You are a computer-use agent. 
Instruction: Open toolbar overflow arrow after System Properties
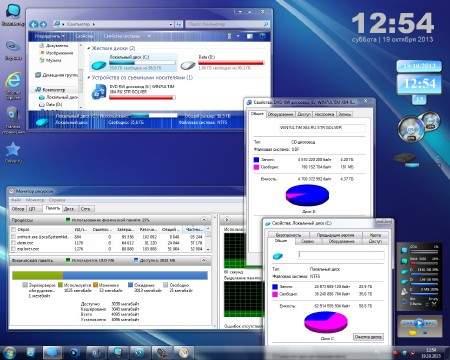tap(149, 36)
